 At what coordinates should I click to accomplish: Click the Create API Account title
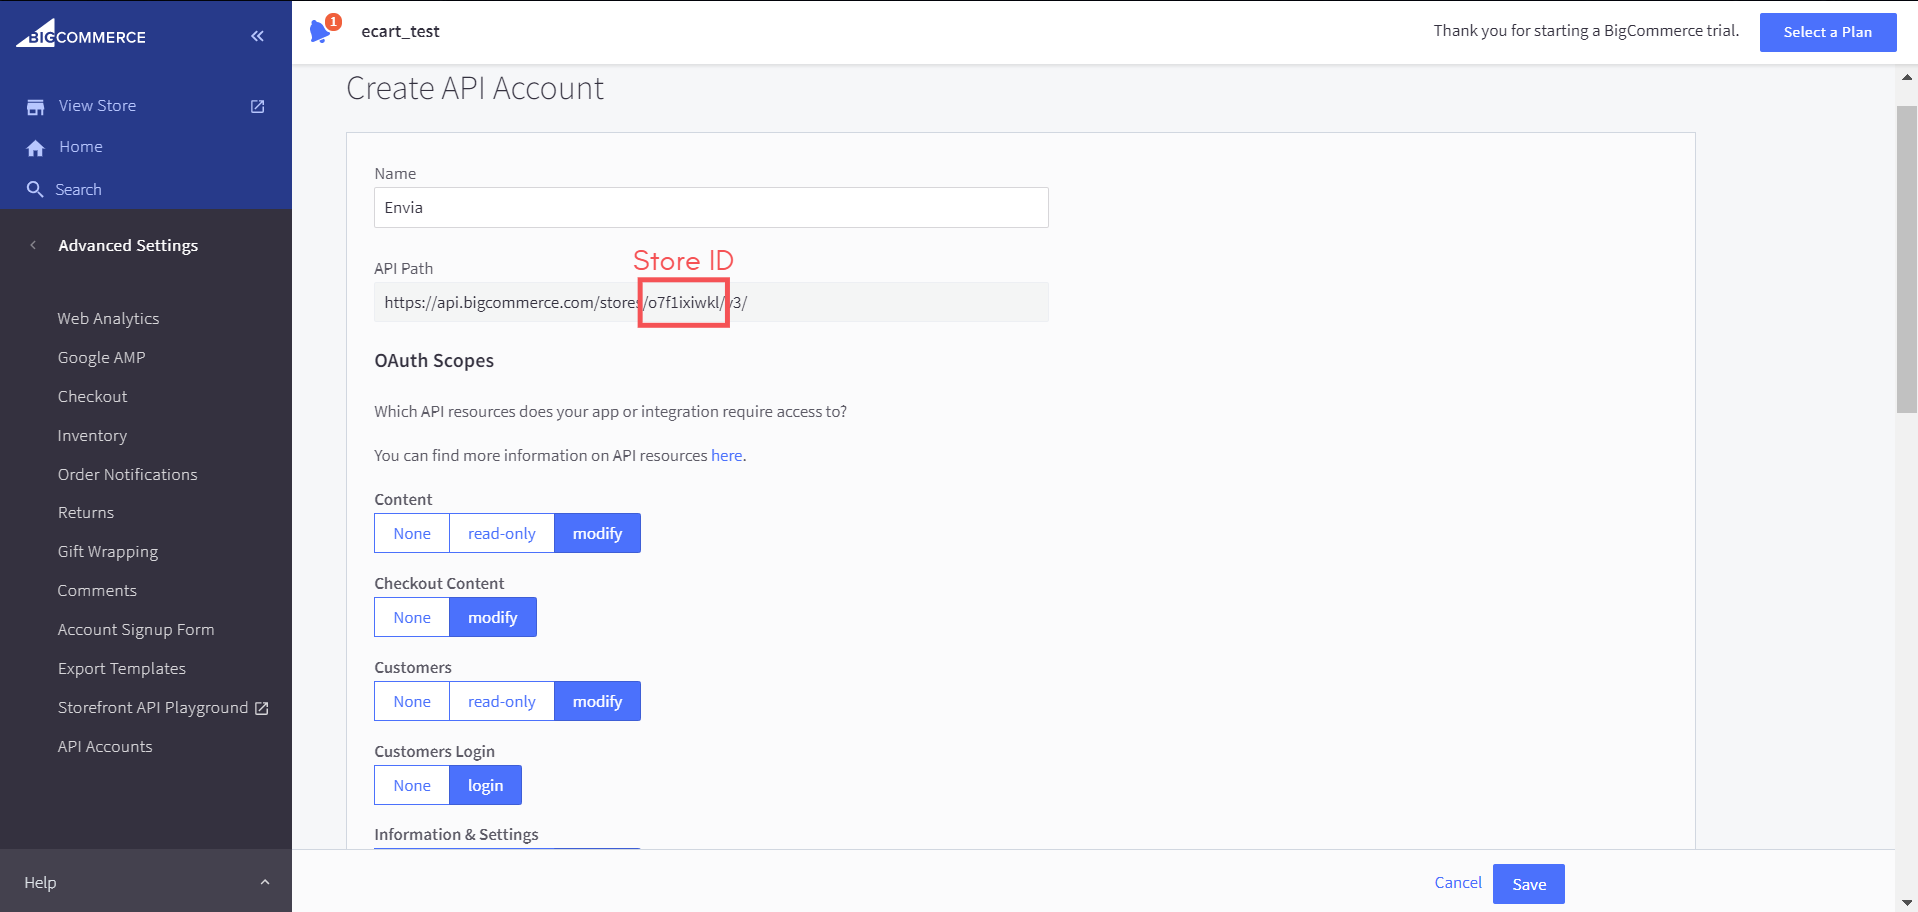(475, 89)
